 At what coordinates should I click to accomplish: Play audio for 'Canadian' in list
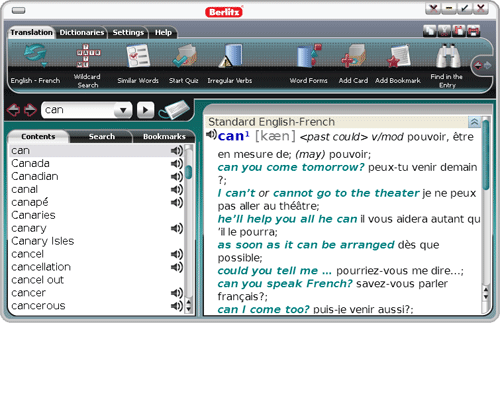tap(177, 176)
